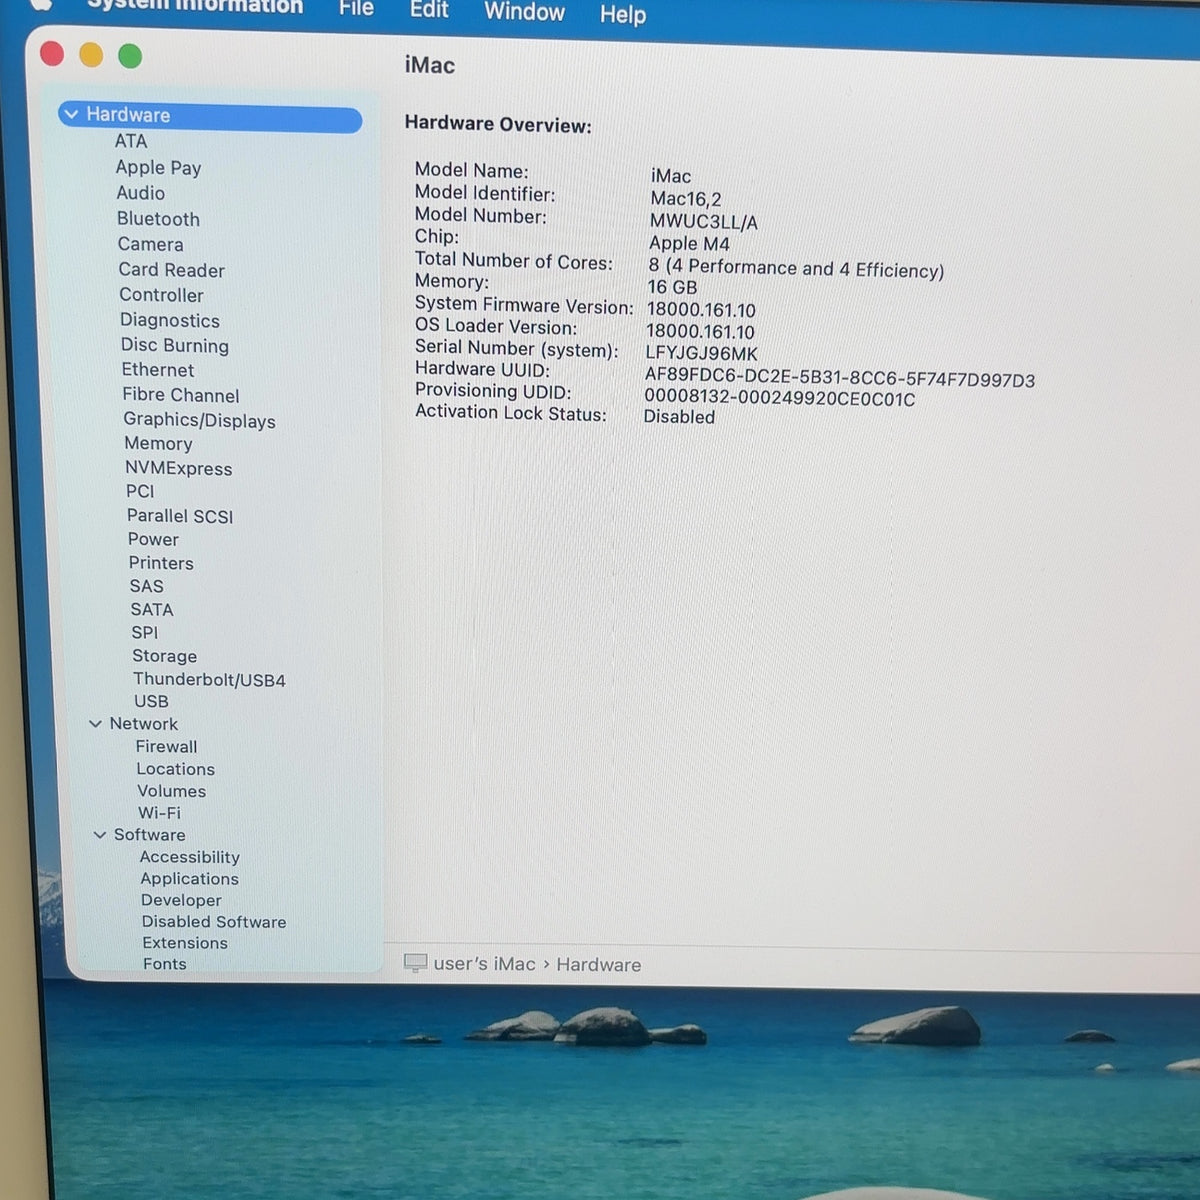Select Memory in the sidebar
1200x1200 pixels.
tap(158, 443)
